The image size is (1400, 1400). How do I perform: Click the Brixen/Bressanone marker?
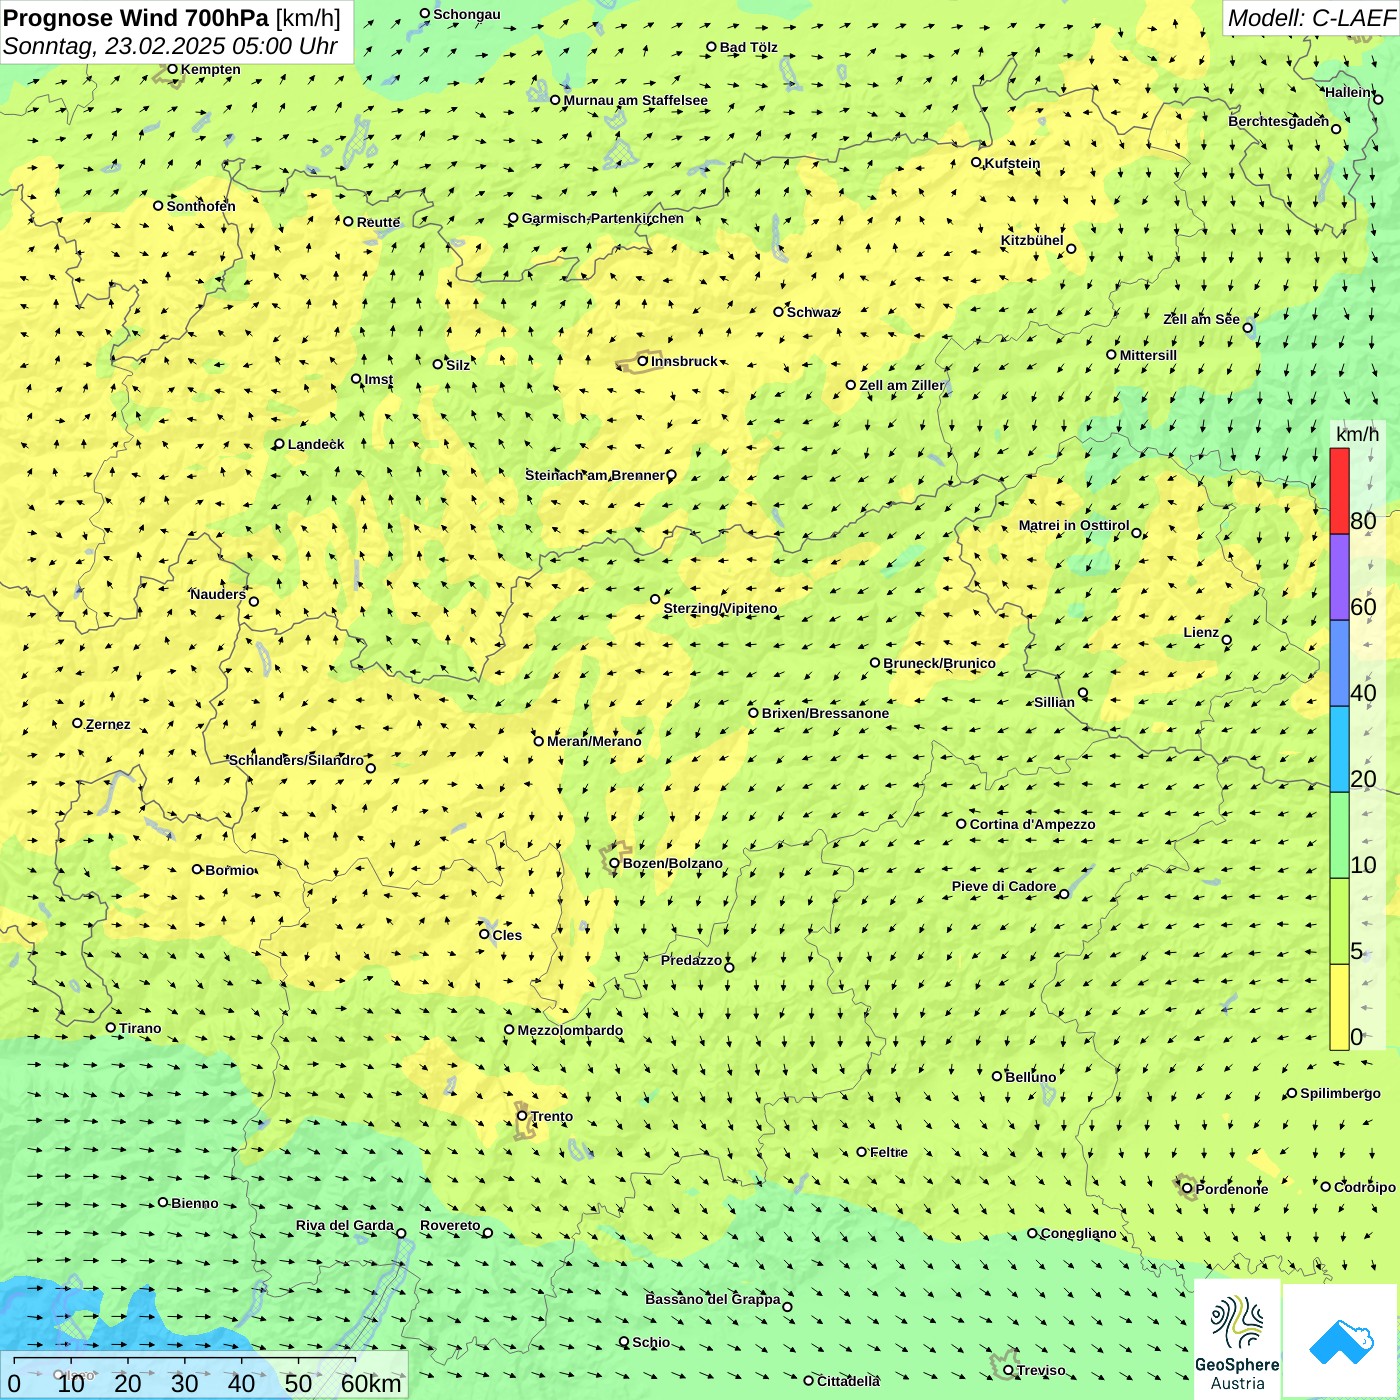pyautogui.click(x=753, y=713)
